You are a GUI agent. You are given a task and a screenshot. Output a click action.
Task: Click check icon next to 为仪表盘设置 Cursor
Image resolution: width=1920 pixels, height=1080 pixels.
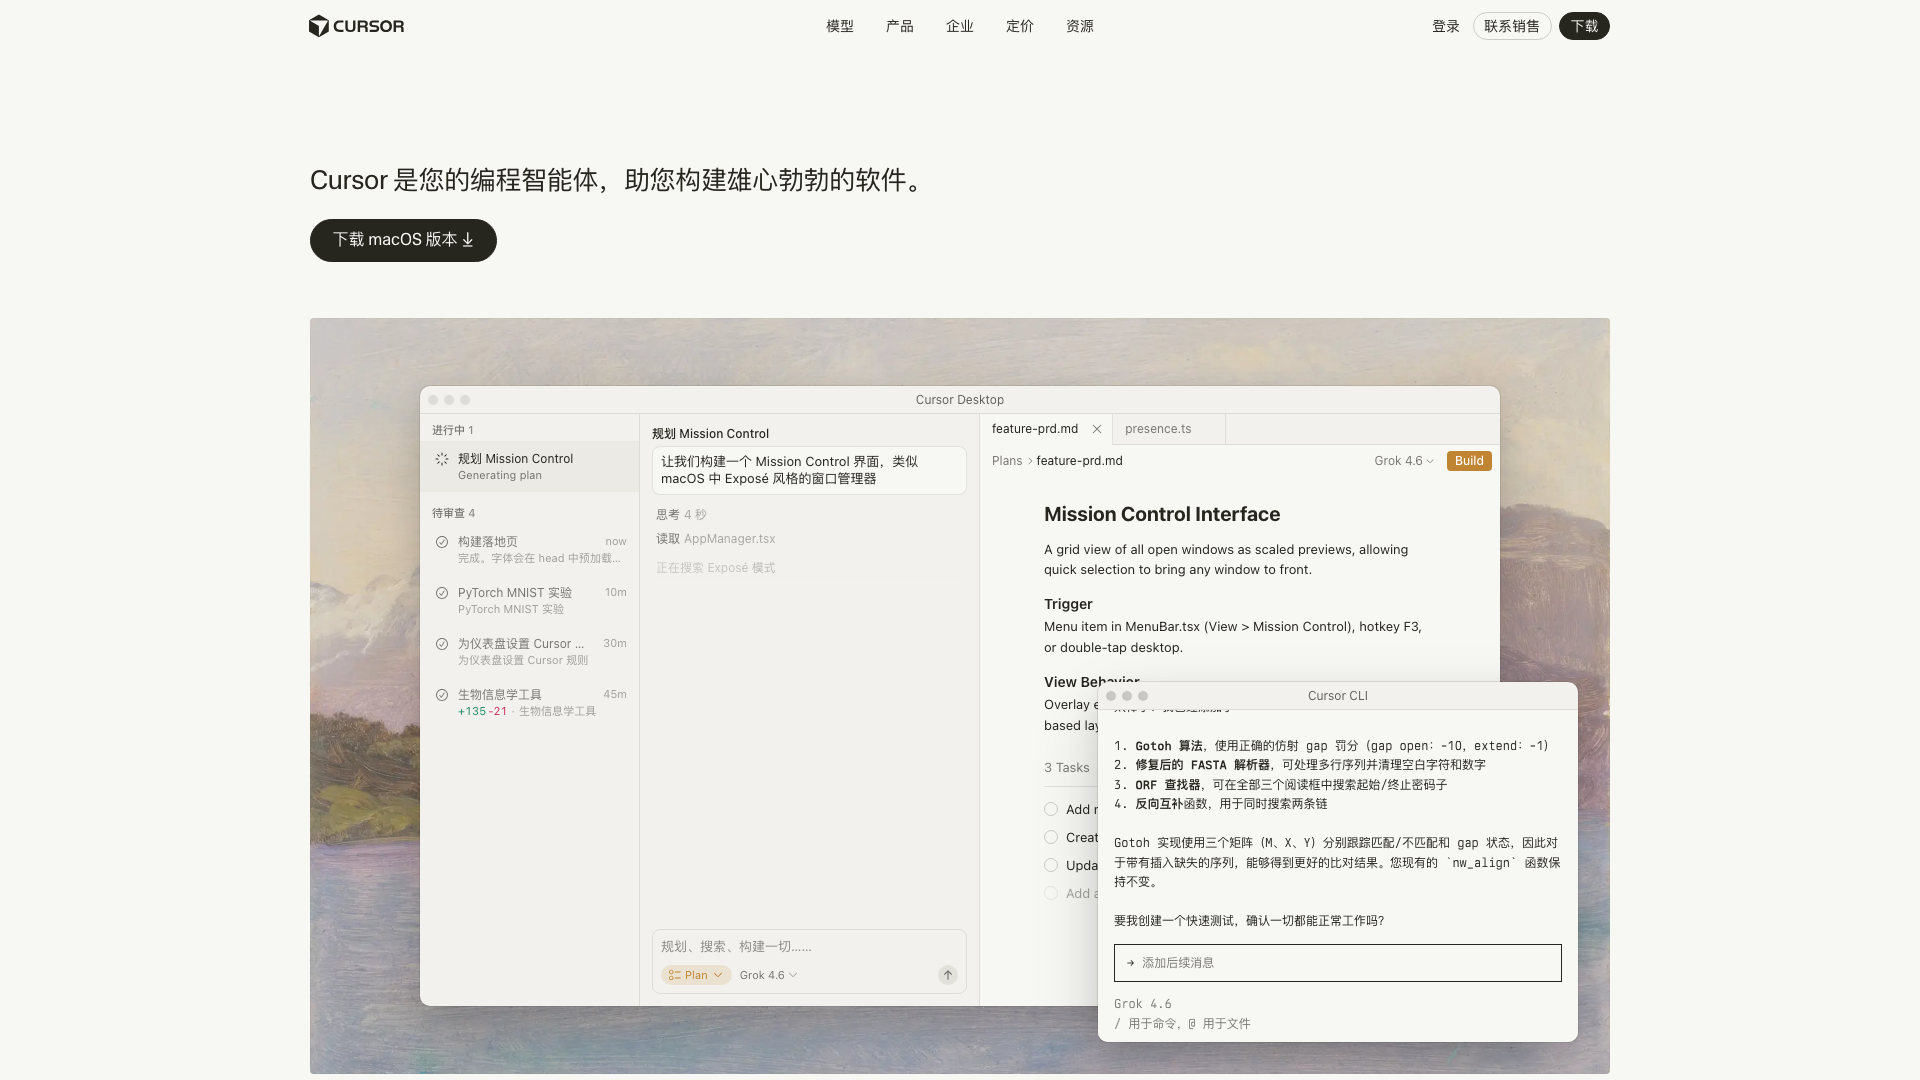[442, 644]
